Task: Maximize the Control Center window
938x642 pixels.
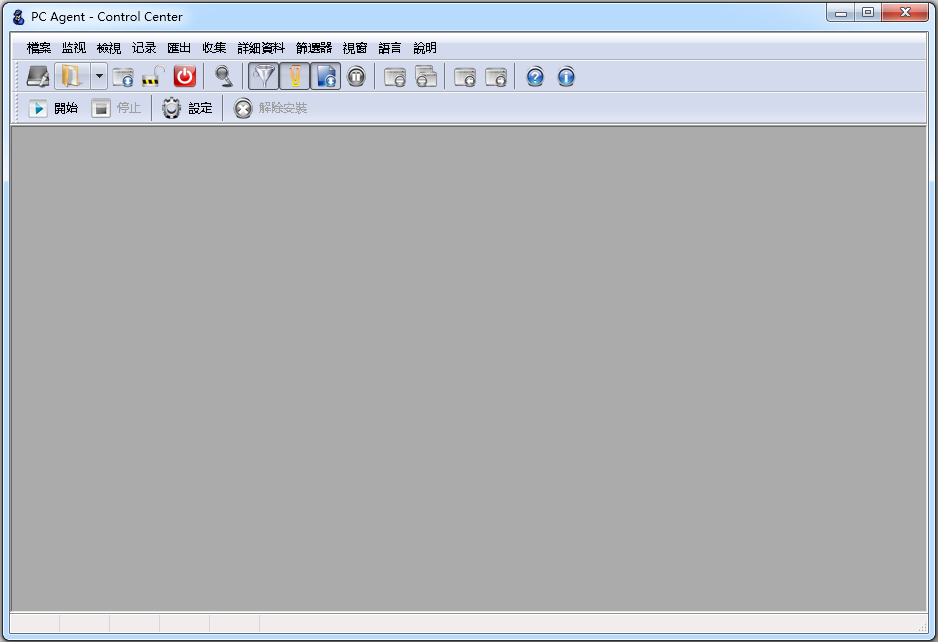Action: 868,13
